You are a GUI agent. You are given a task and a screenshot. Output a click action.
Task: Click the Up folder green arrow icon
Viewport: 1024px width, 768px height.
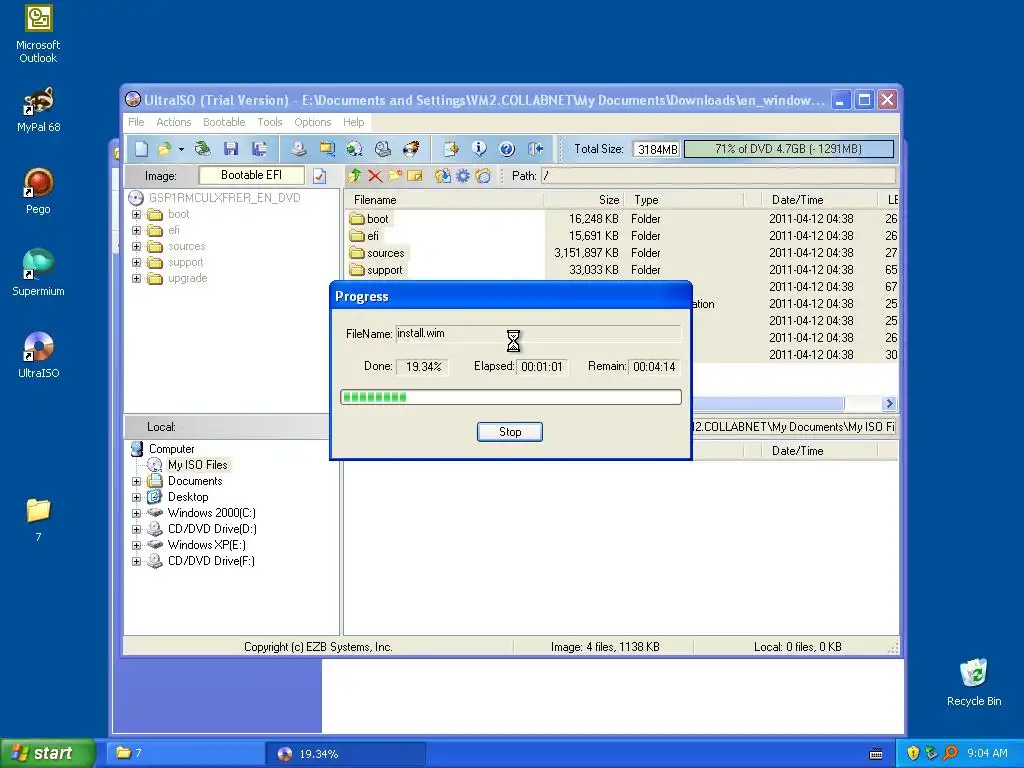coord(355,175)
